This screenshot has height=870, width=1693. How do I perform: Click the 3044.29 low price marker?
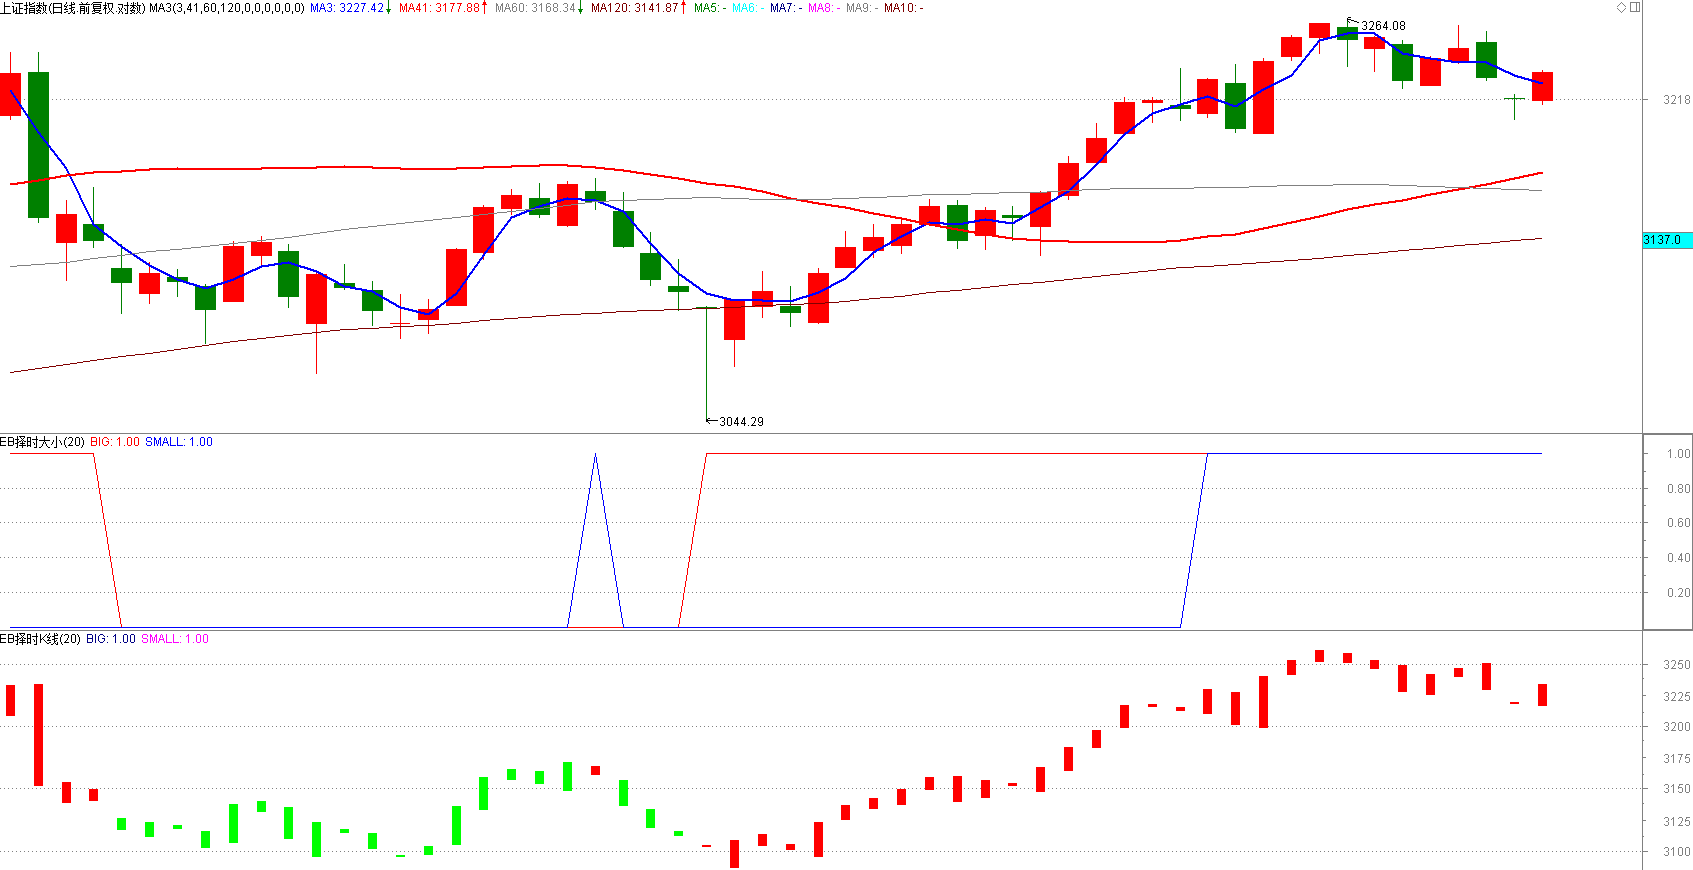pyautogui.click(x=741, y=422)
